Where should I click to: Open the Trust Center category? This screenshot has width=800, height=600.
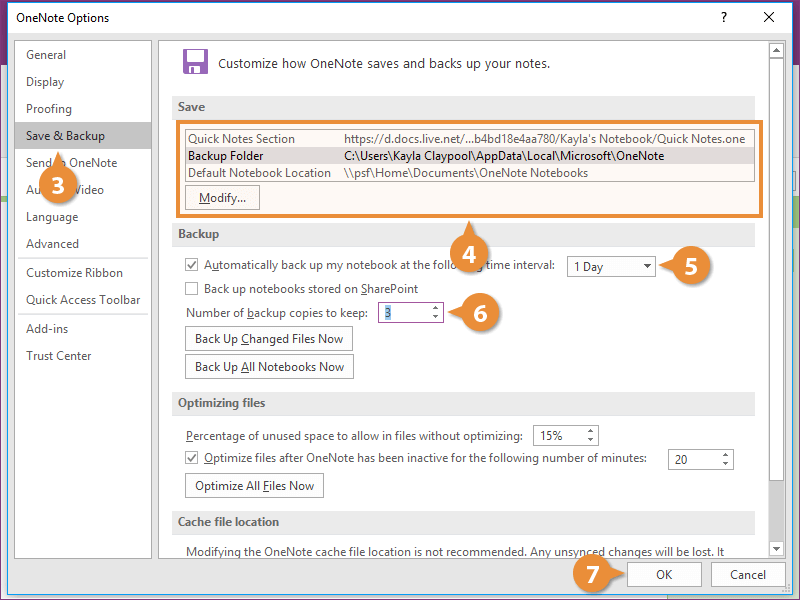tap(58, 356)
